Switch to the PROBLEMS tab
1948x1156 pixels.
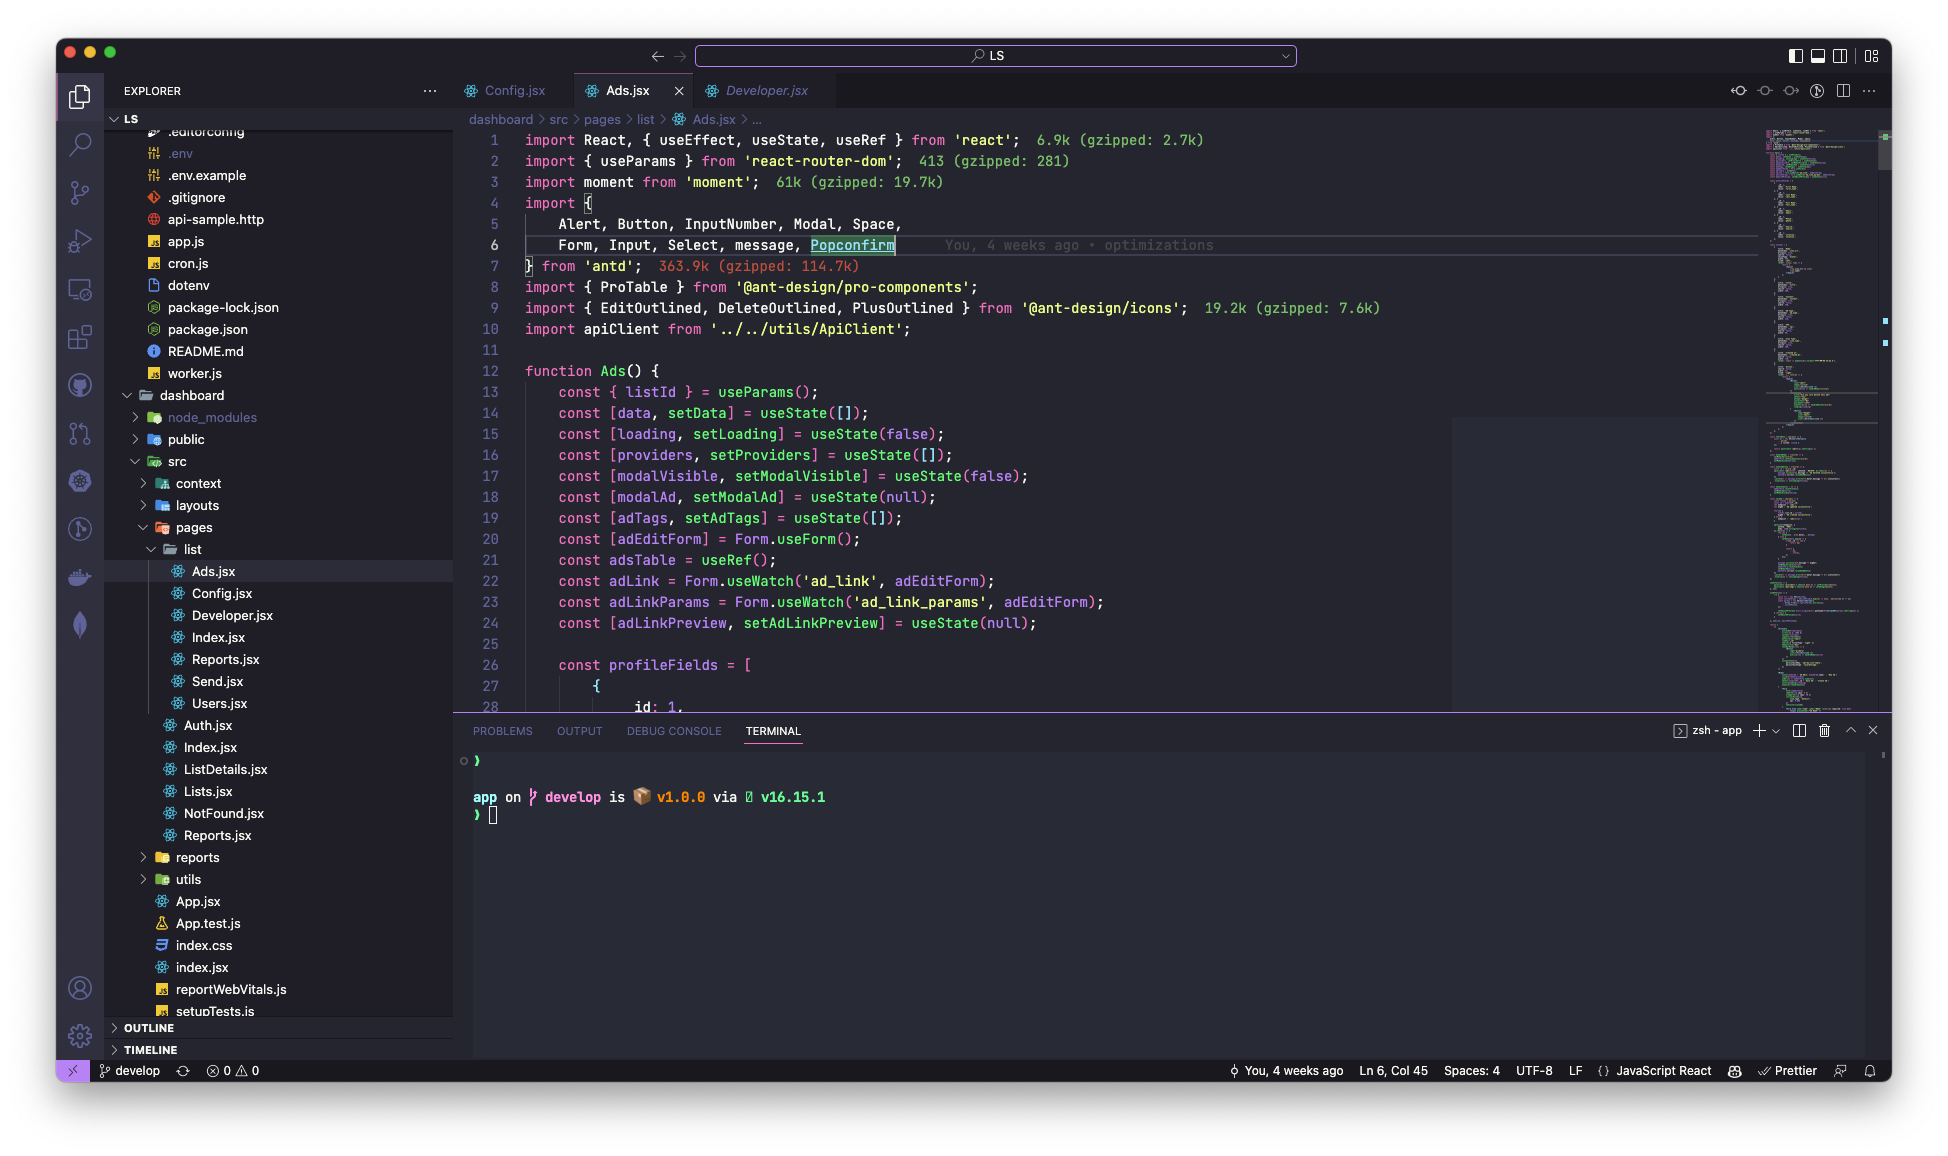502,731
